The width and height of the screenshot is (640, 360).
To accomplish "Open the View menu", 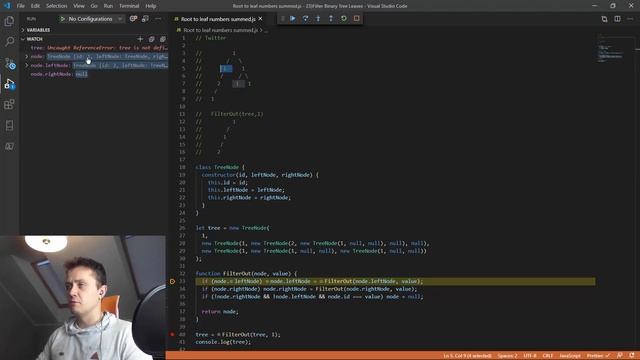I will click(79, 6).
